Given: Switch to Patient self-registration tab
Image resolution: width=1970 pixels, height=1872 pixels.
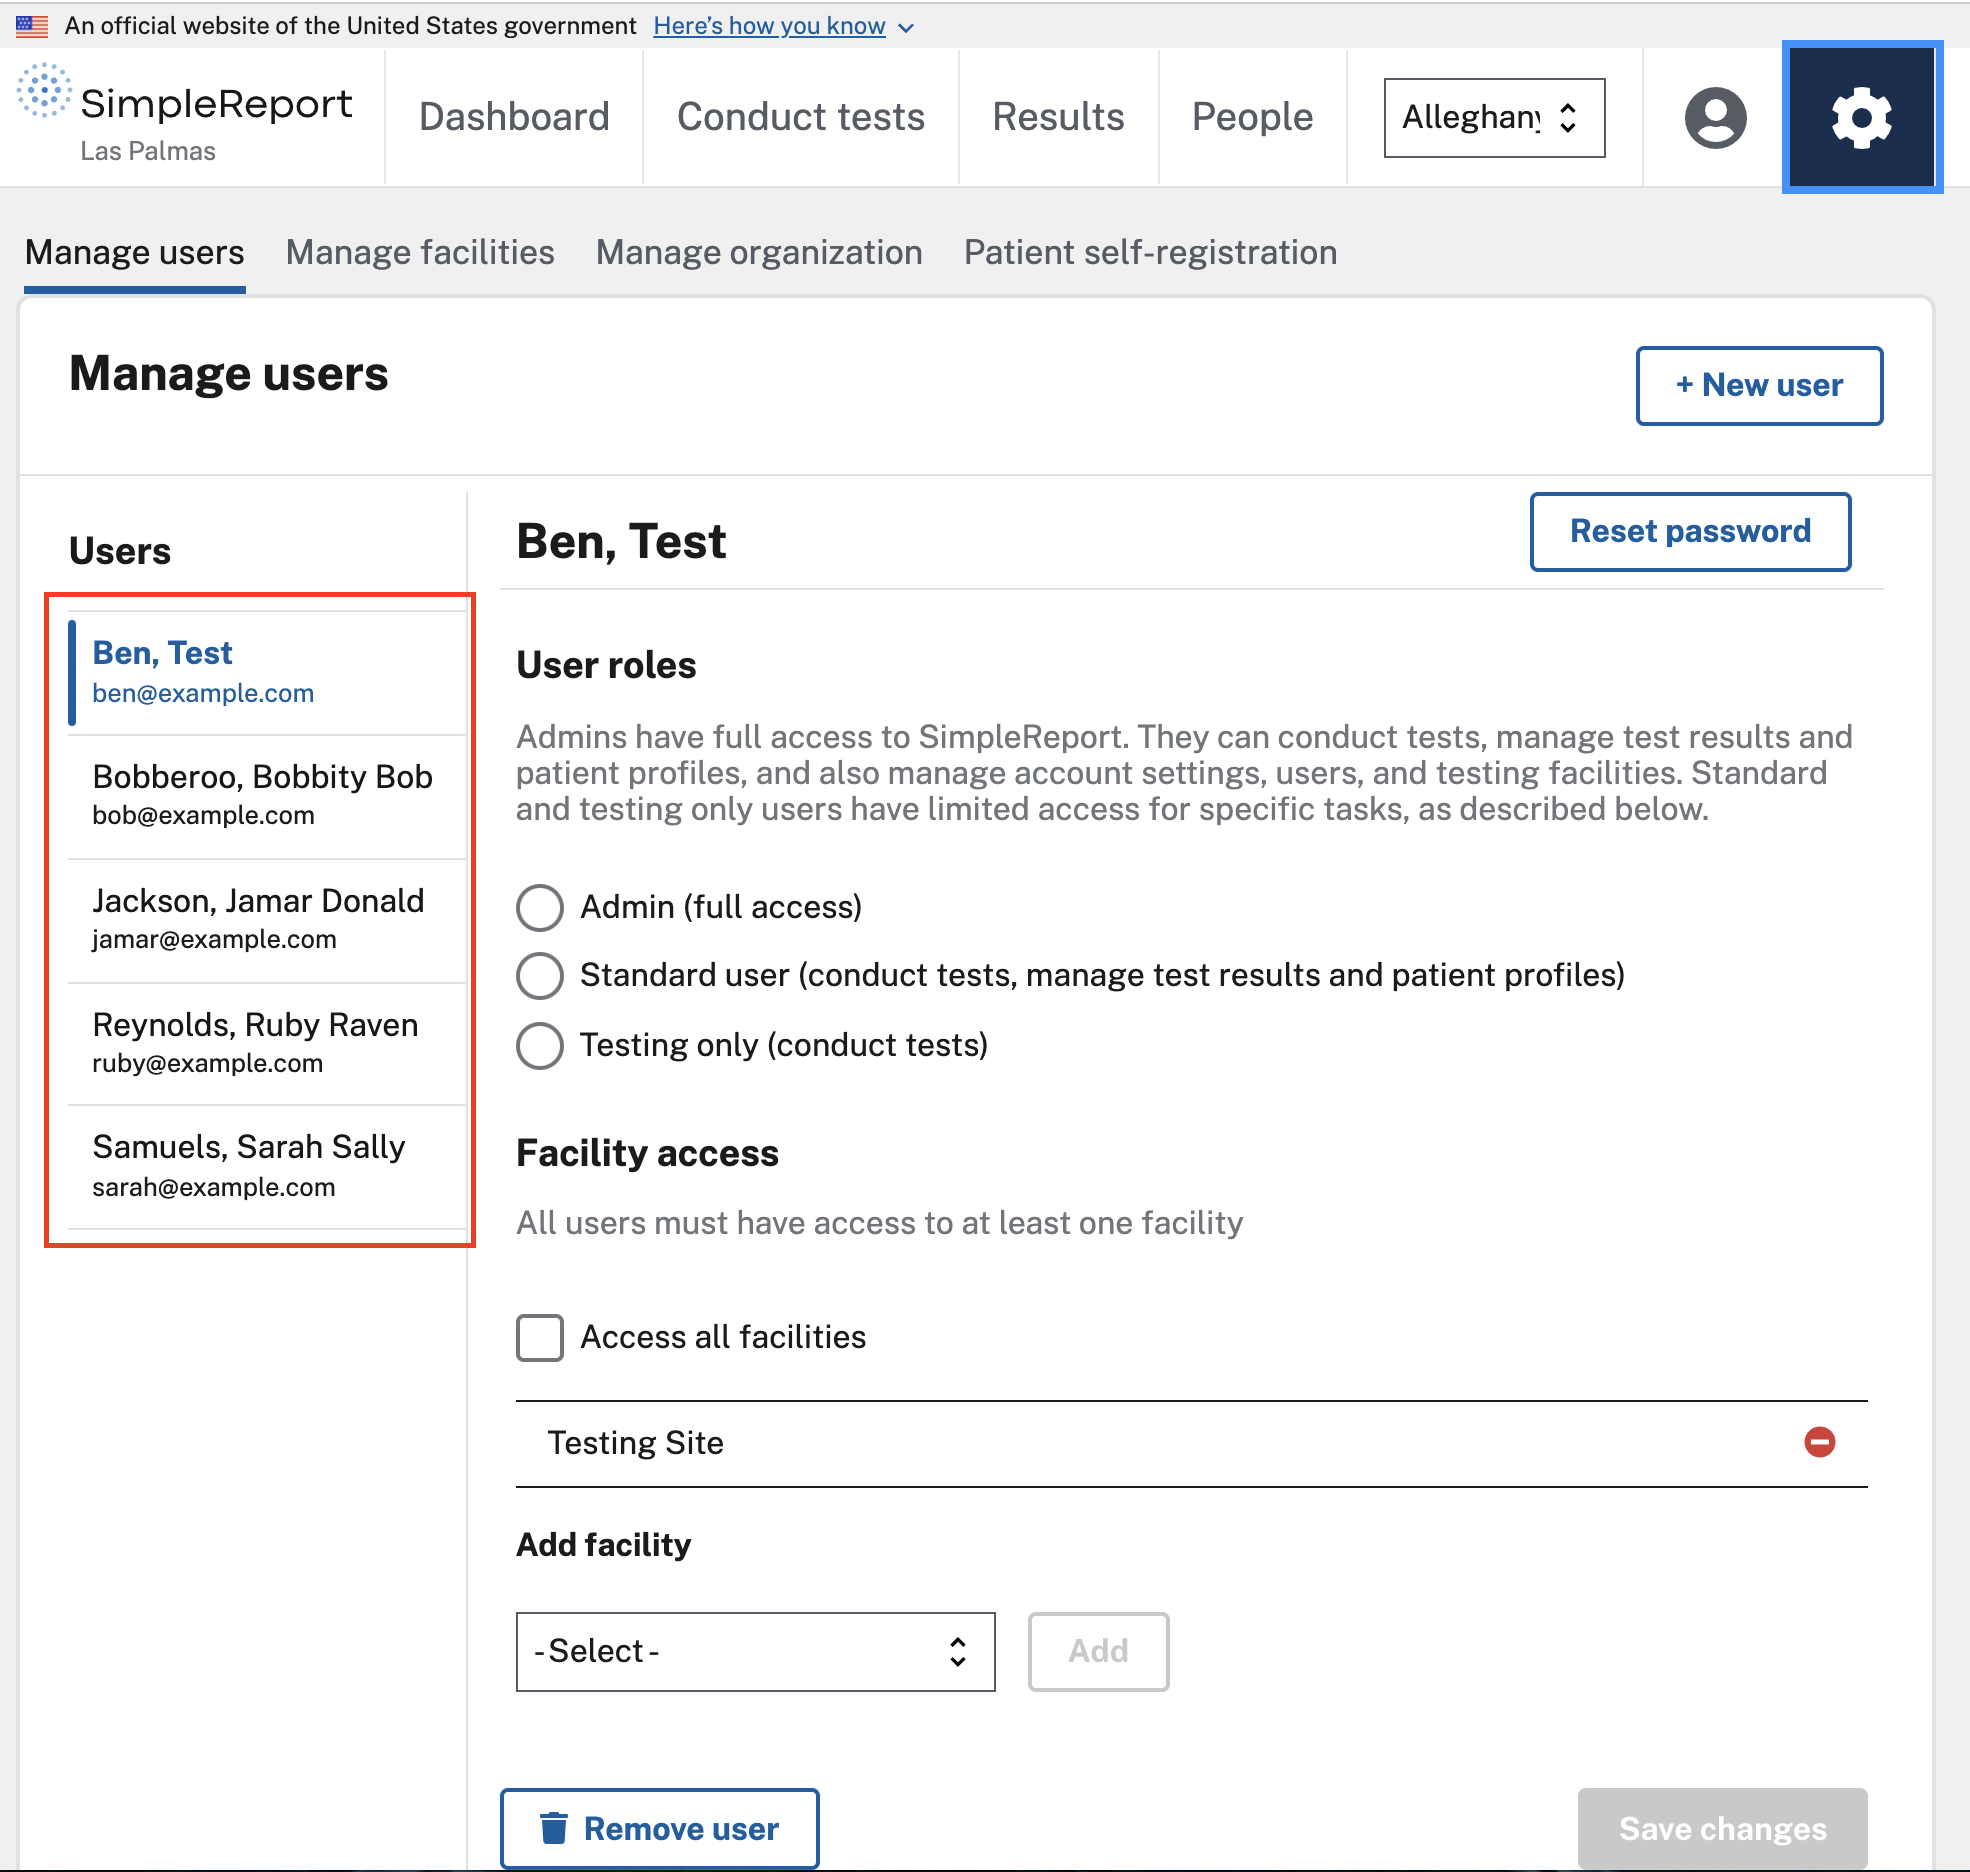Looking at the screenshot, I should tap(1150, 253).
